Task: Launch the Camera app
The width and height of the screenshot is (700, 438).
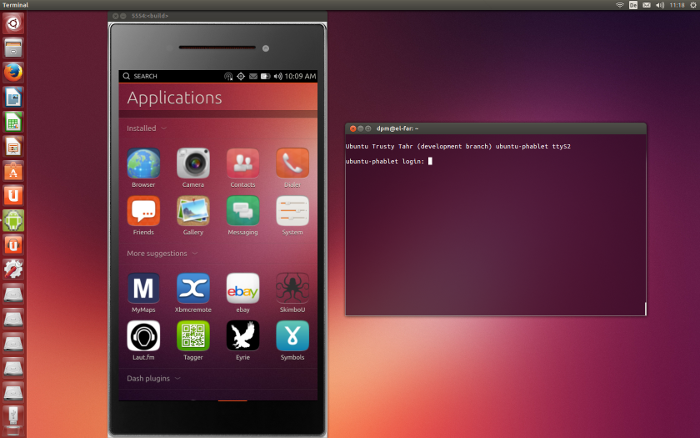Action: coord(193,163)
